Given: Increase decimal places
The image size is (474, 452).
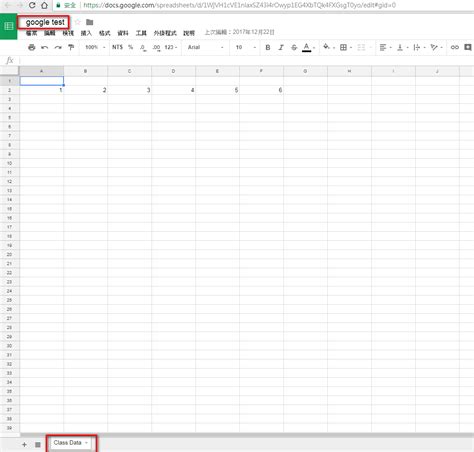Looking at the screenshot, I should [x=156, y=48].
